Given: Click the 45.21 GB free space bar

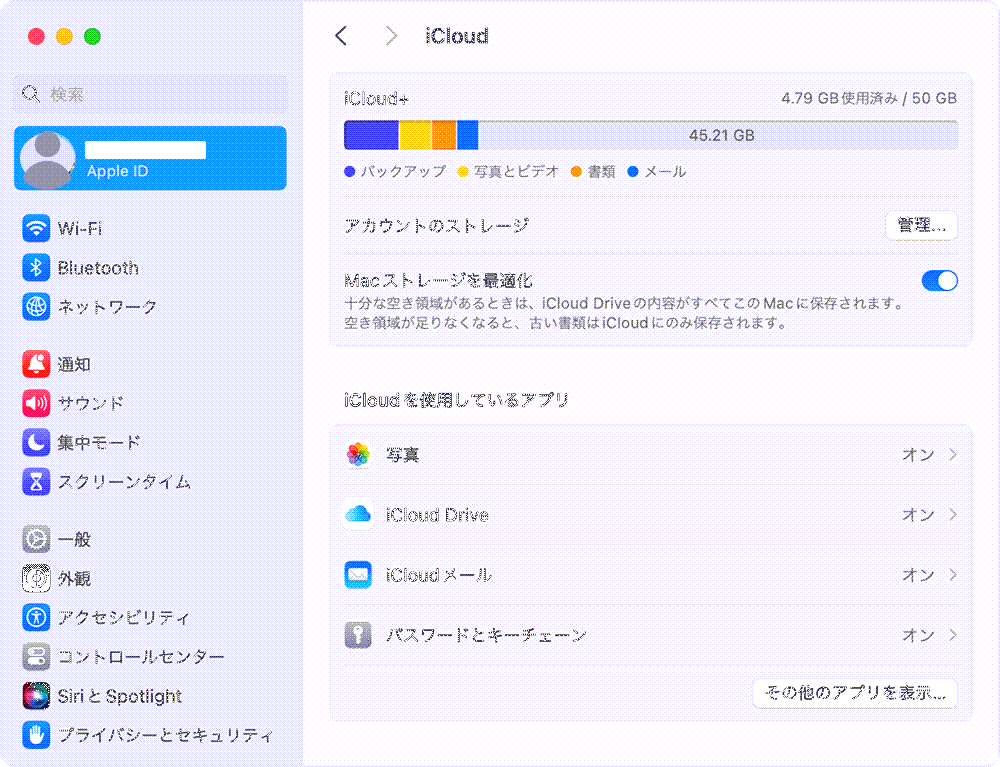Looking at the screenshot, I should pyautogui.click(x=718, y=135).
